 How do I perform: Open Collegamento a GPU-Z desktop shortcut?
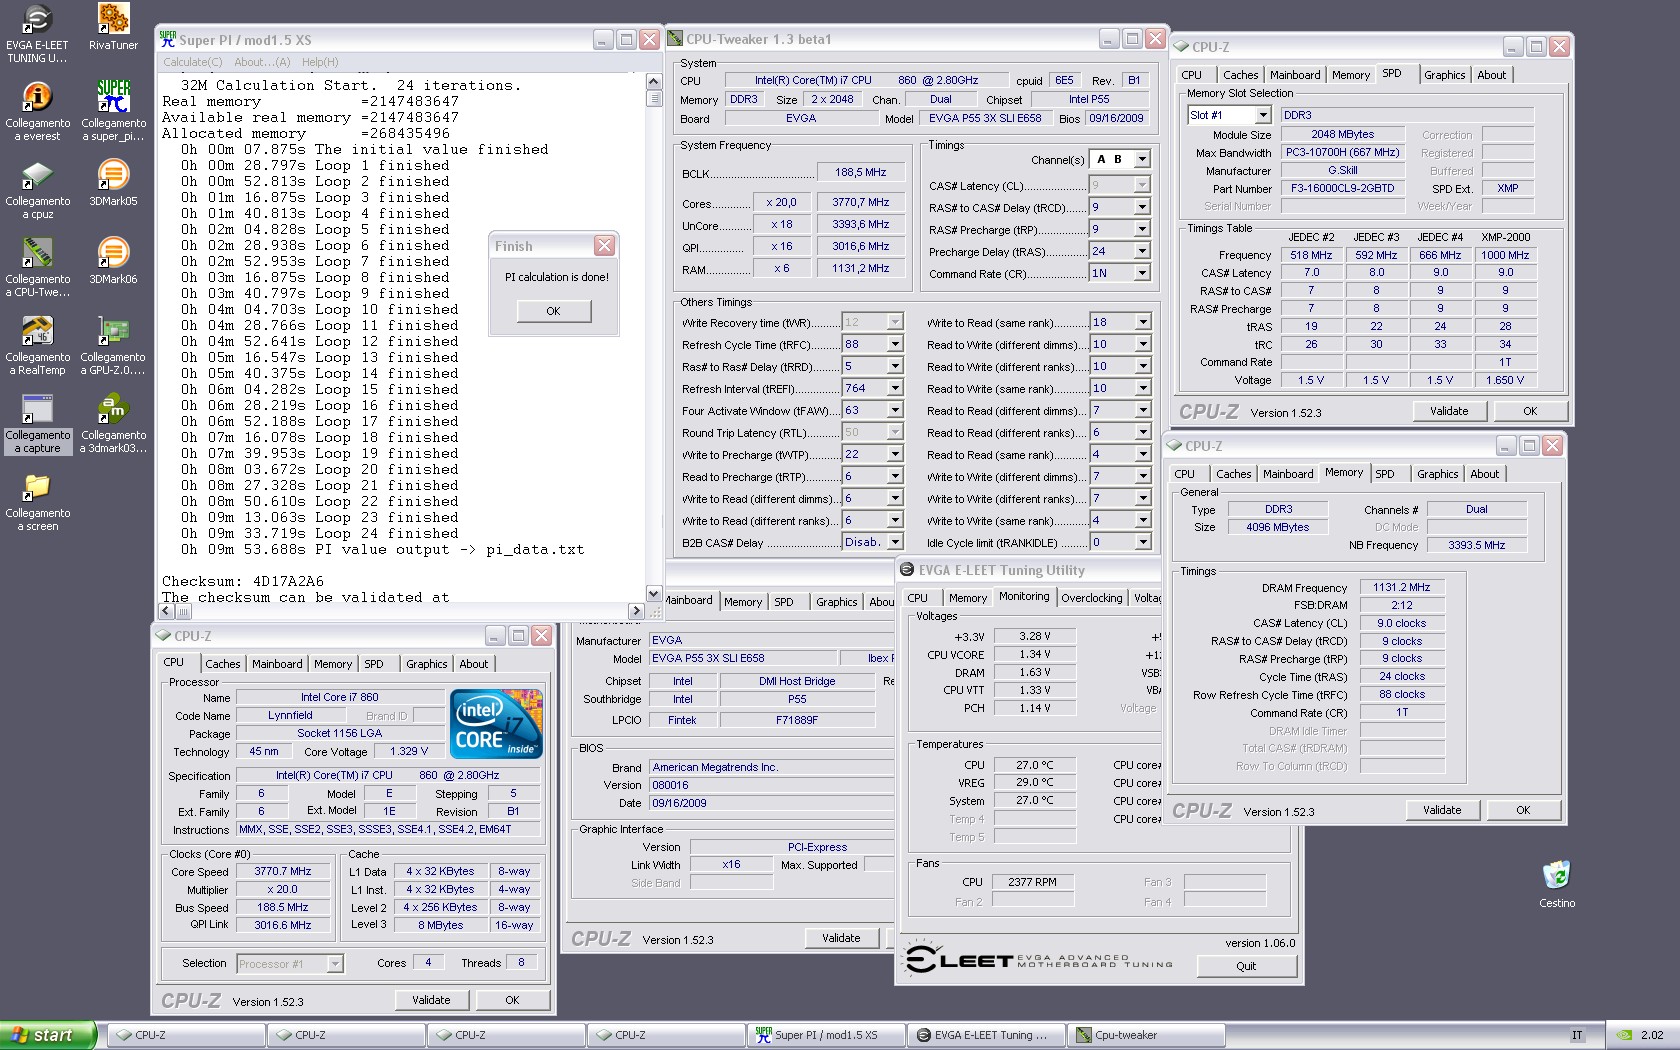pos(113,345)
